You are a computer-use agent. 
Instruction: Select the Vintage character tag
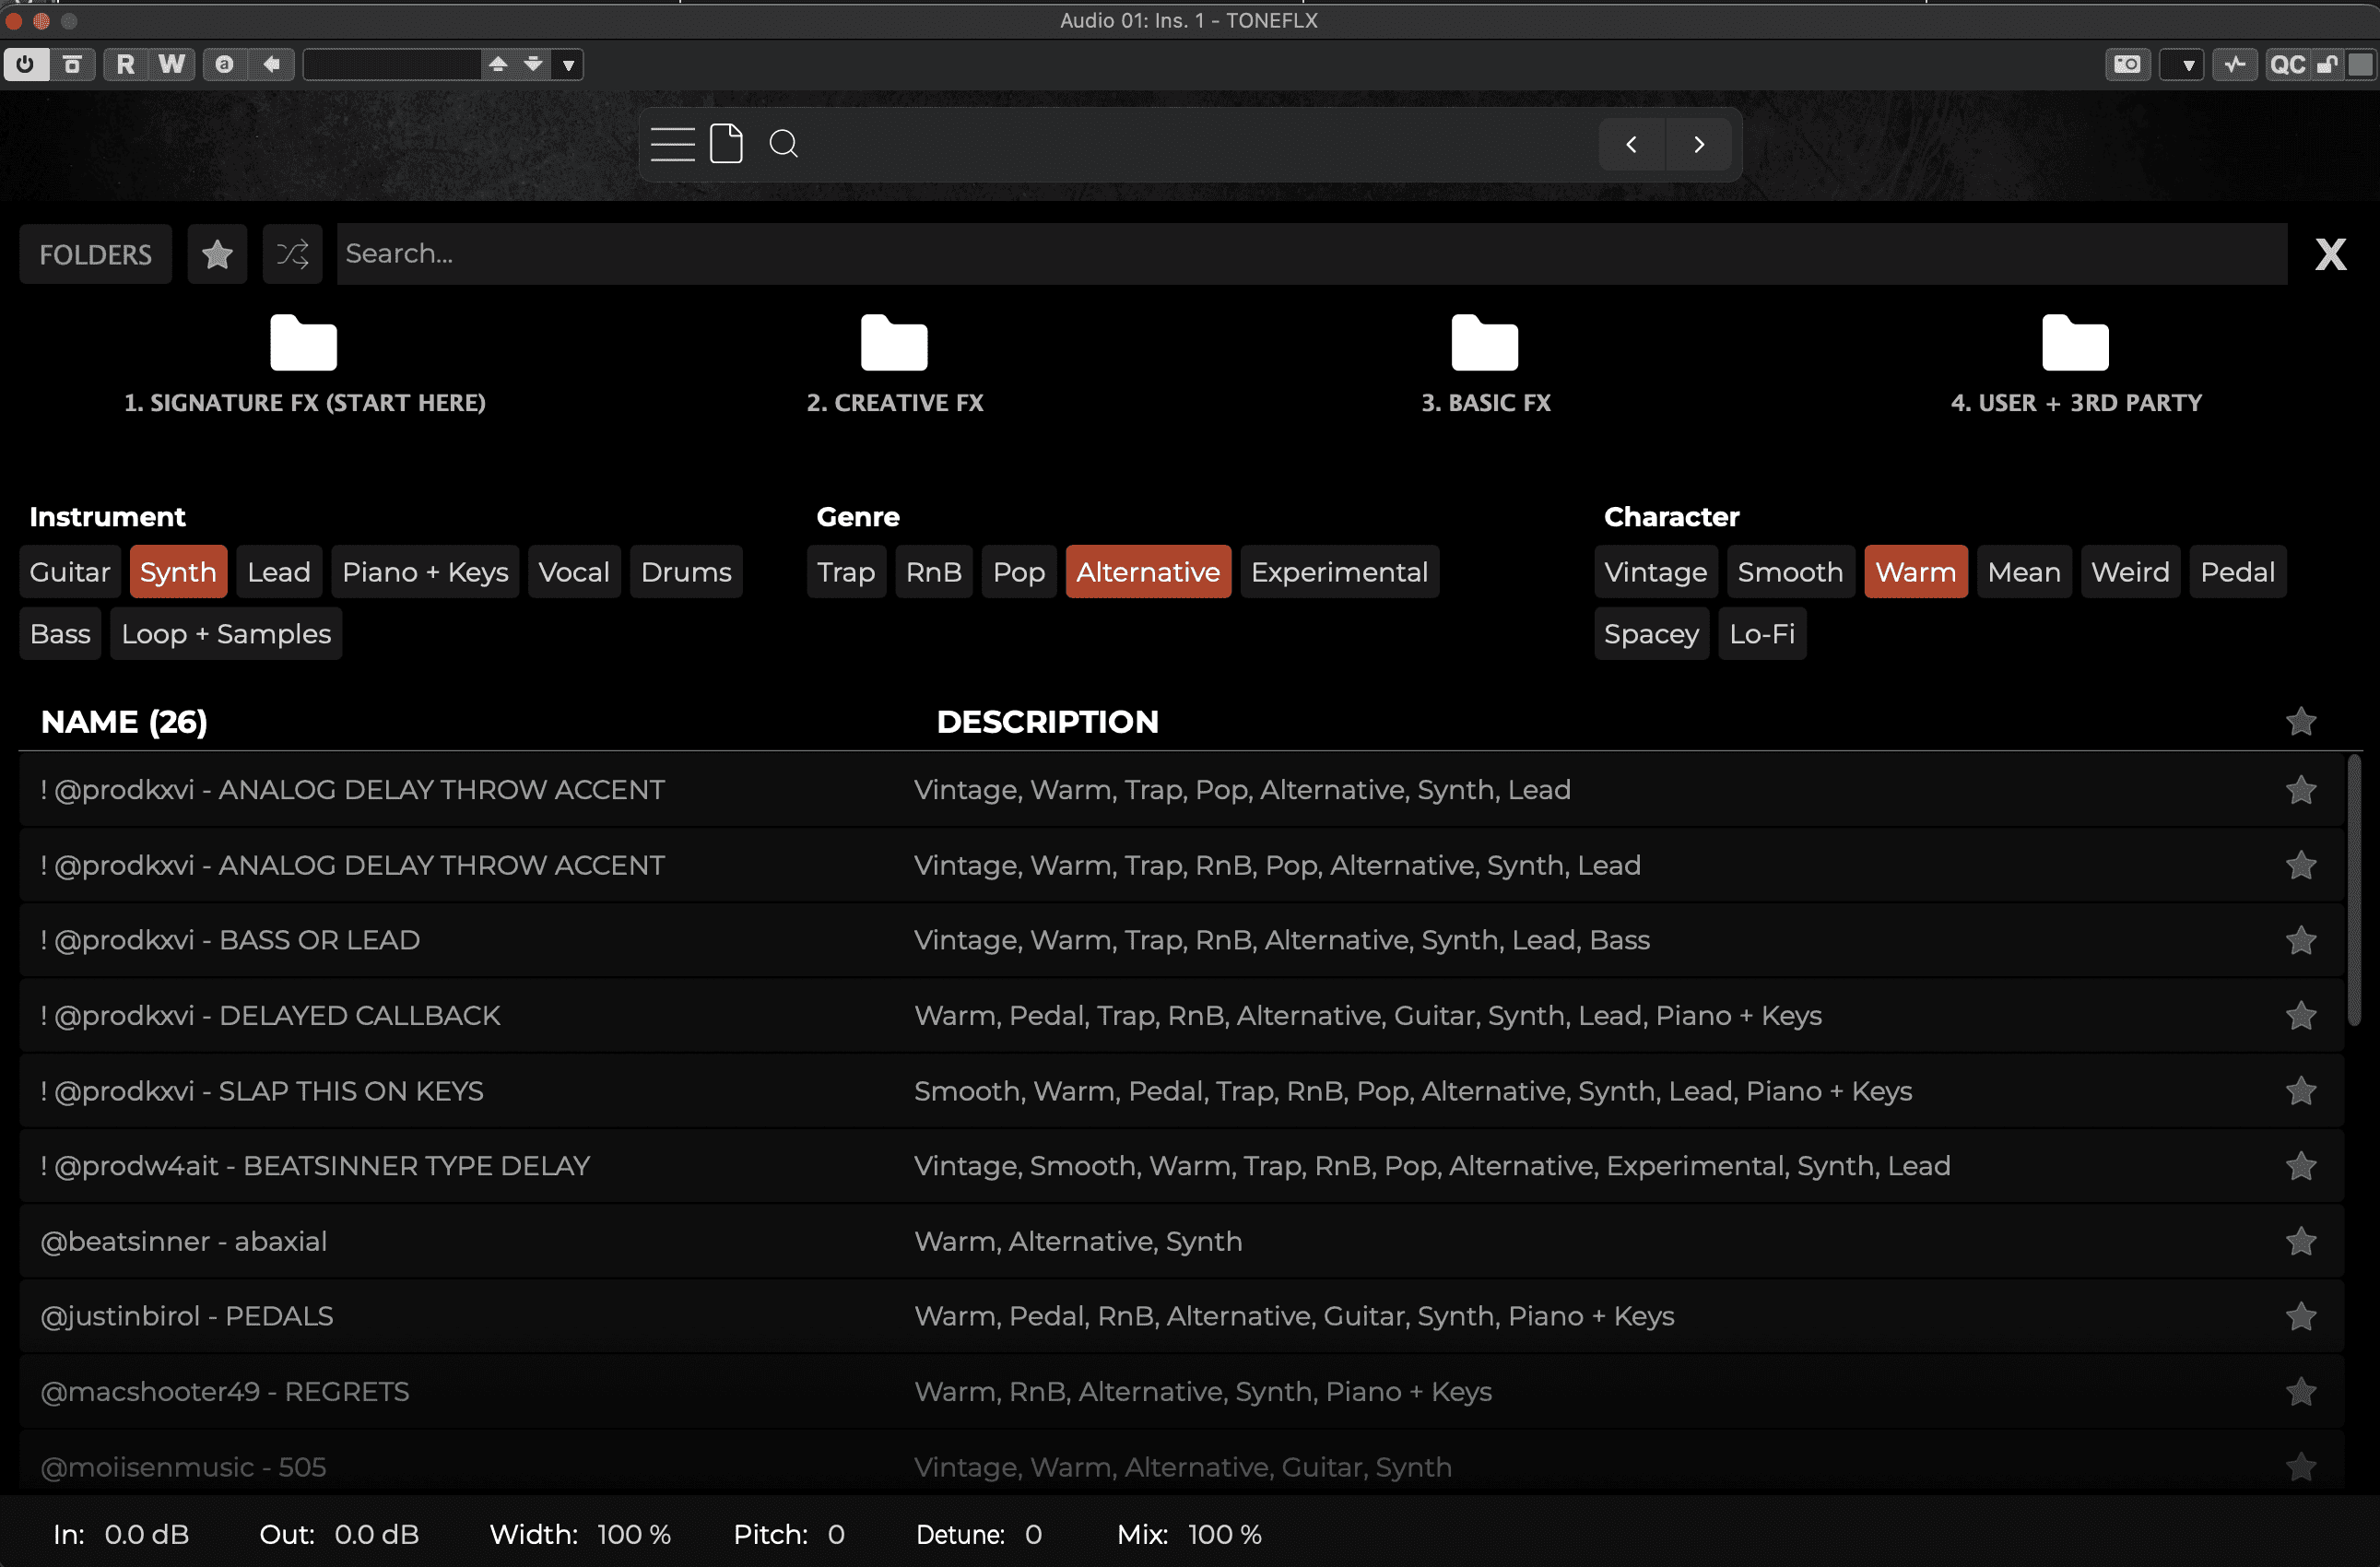(x=1656, y=572)
